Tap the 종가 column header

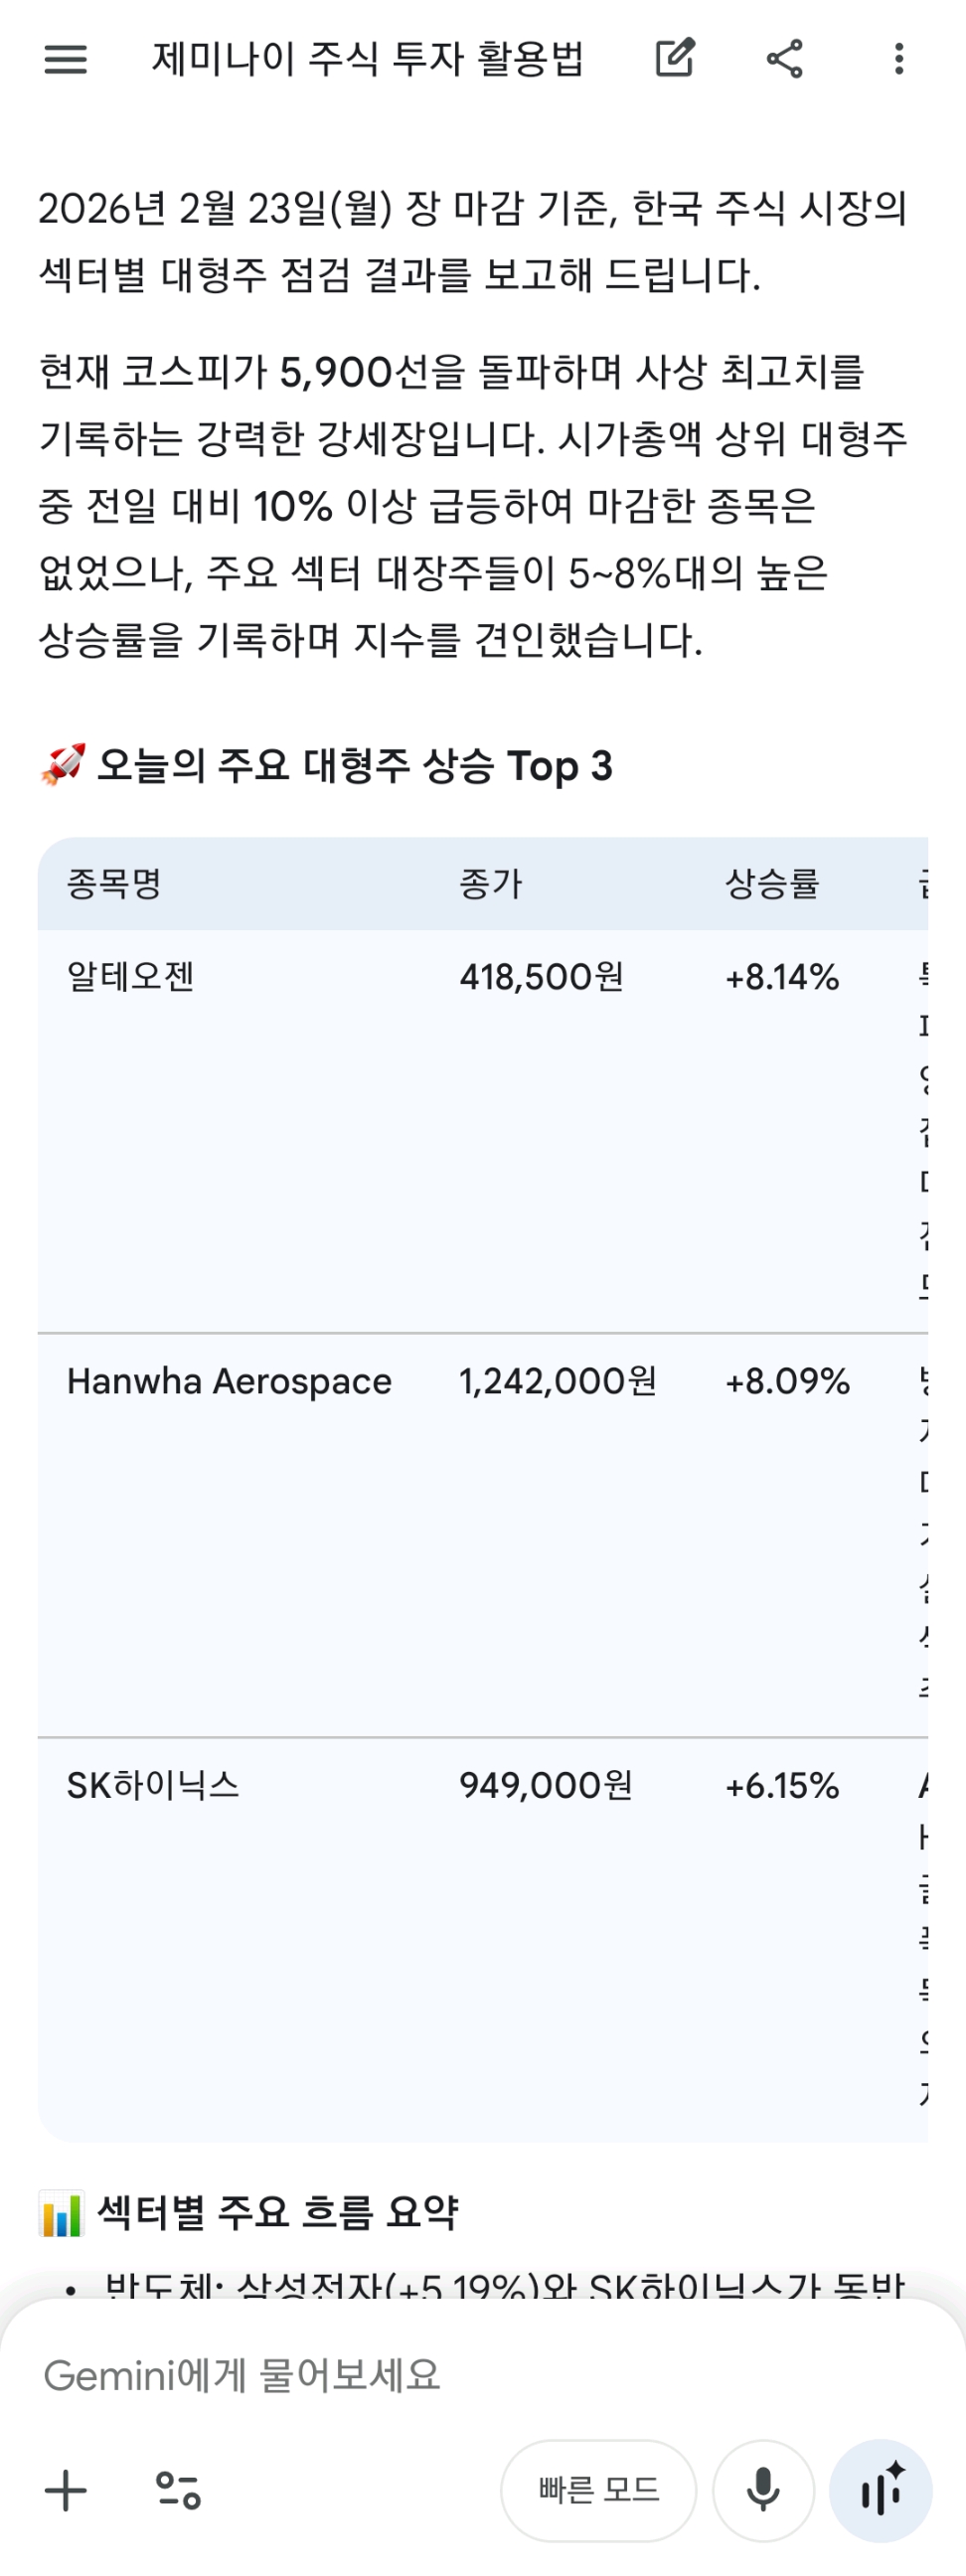coord(491,884)
